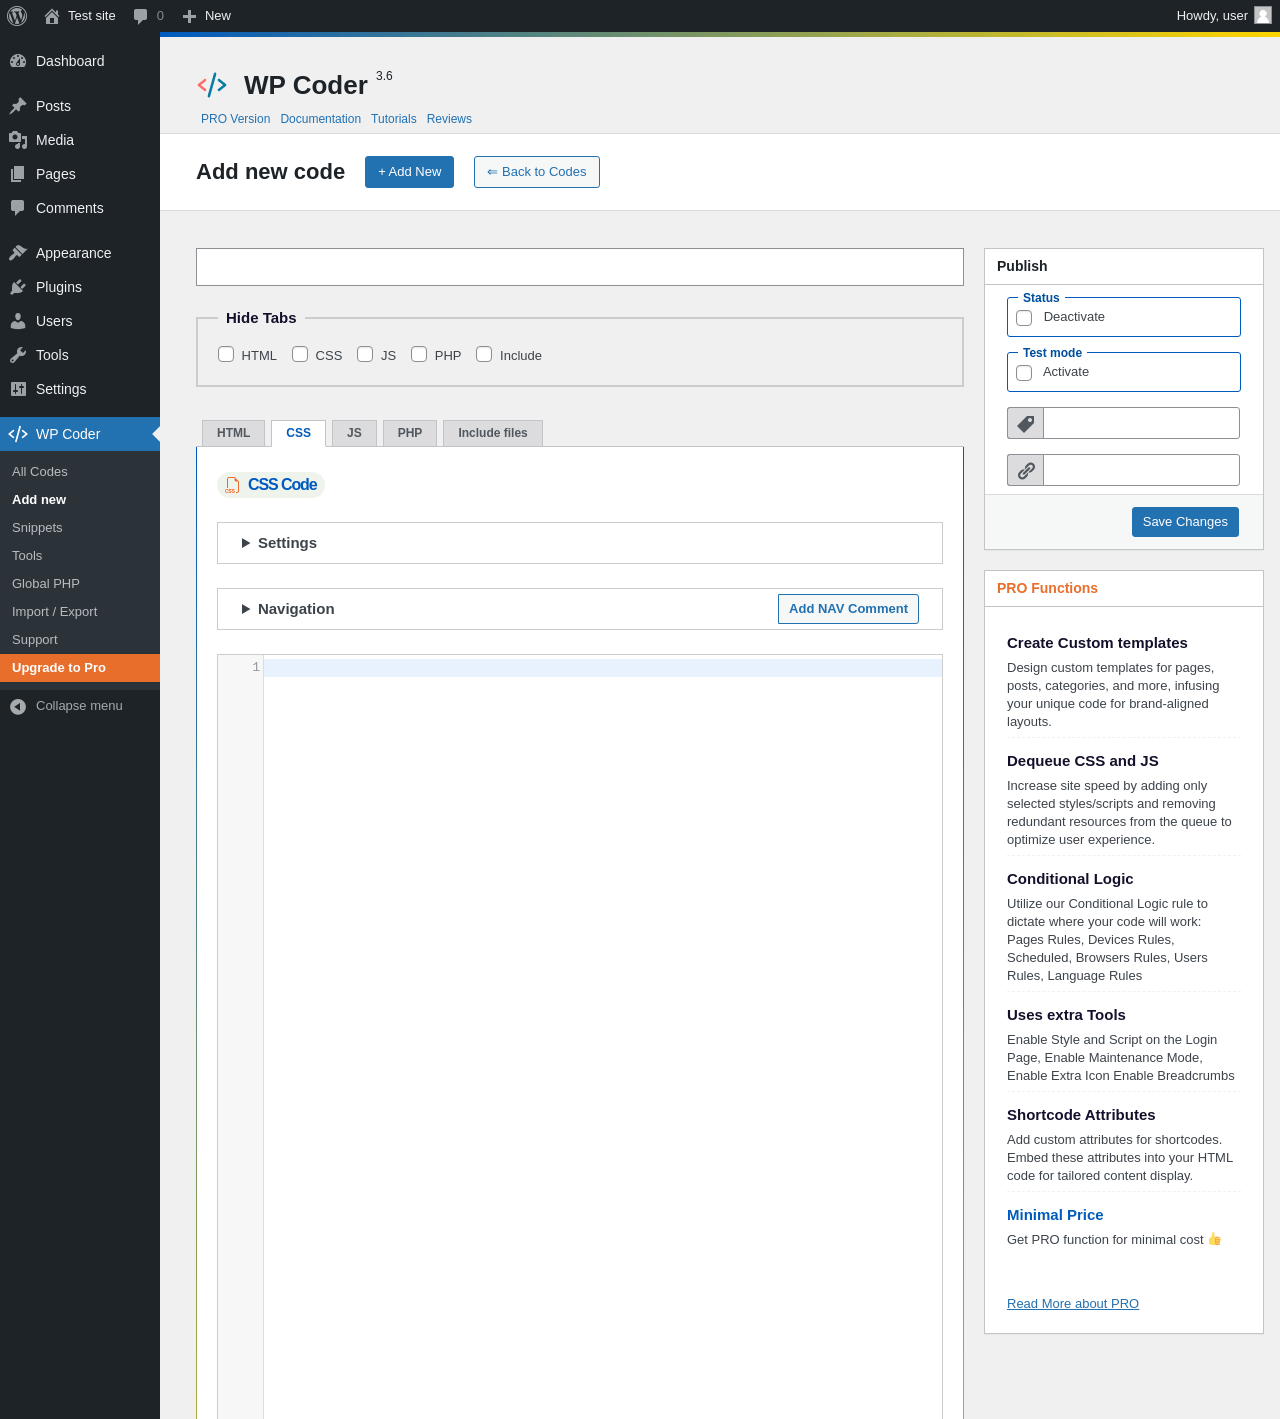This screenshot has height=1419, width=1280.
Task: Click the CSS file icon beside CSS Code
Action: coord(232,485)
